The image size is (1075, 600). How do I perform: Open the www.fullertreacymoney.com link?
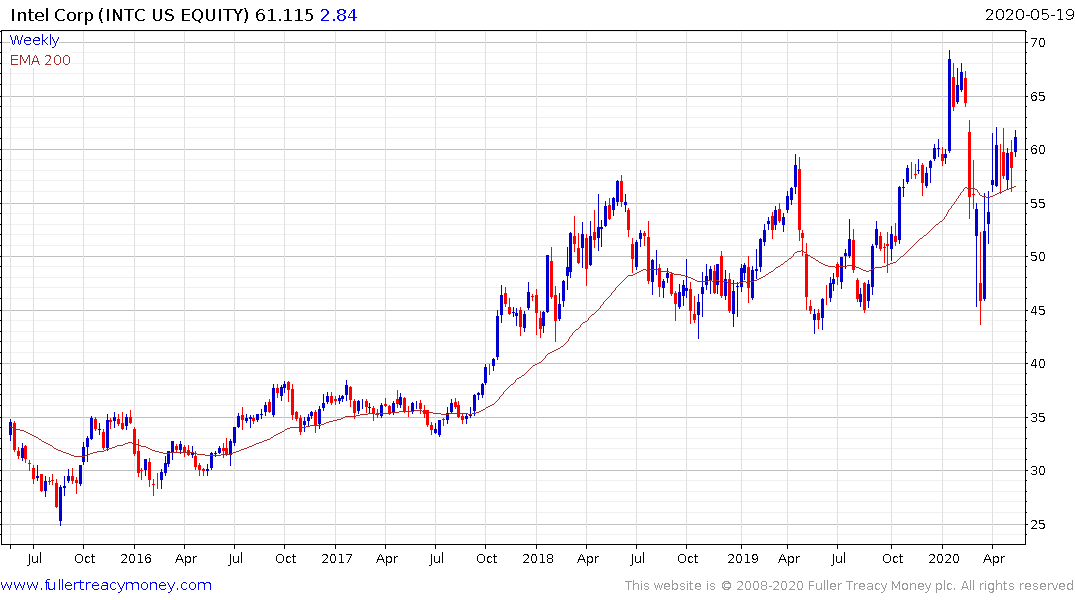[106, 585]
